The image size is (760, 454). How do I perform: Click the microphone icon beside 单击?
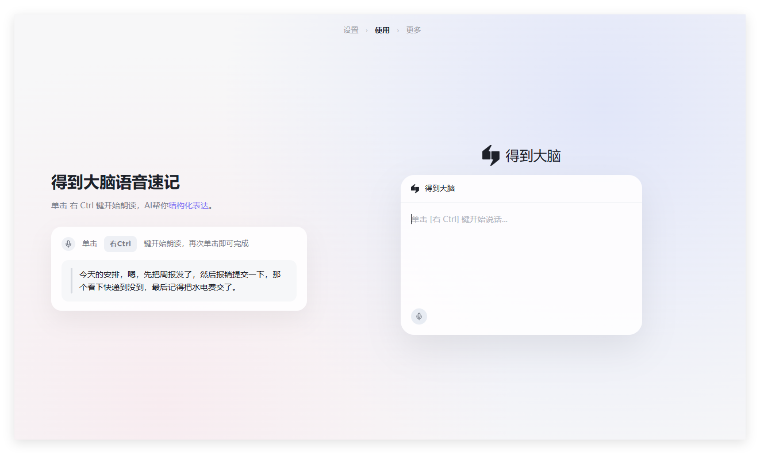pos(68,244)
